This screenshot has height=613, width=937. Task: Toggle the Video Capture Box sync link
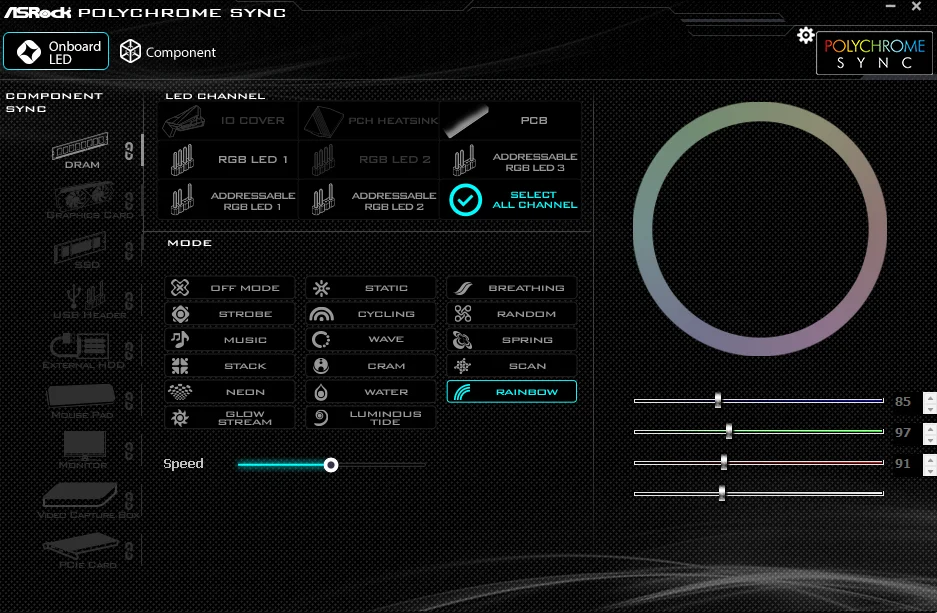click(128, 501)
